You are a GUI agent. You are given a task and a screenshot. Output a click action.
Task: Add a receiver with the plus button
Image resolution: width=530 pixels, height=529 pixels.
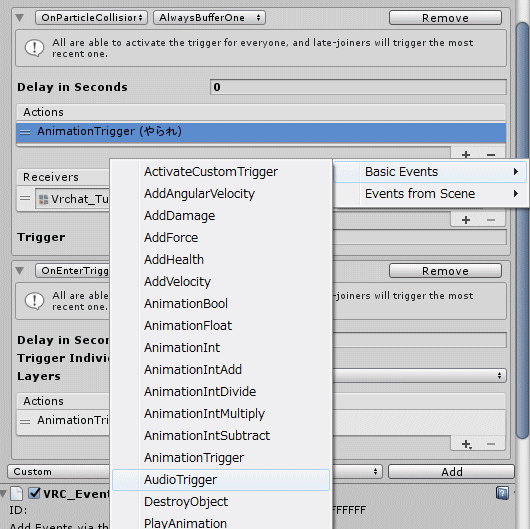coord(466,220)
